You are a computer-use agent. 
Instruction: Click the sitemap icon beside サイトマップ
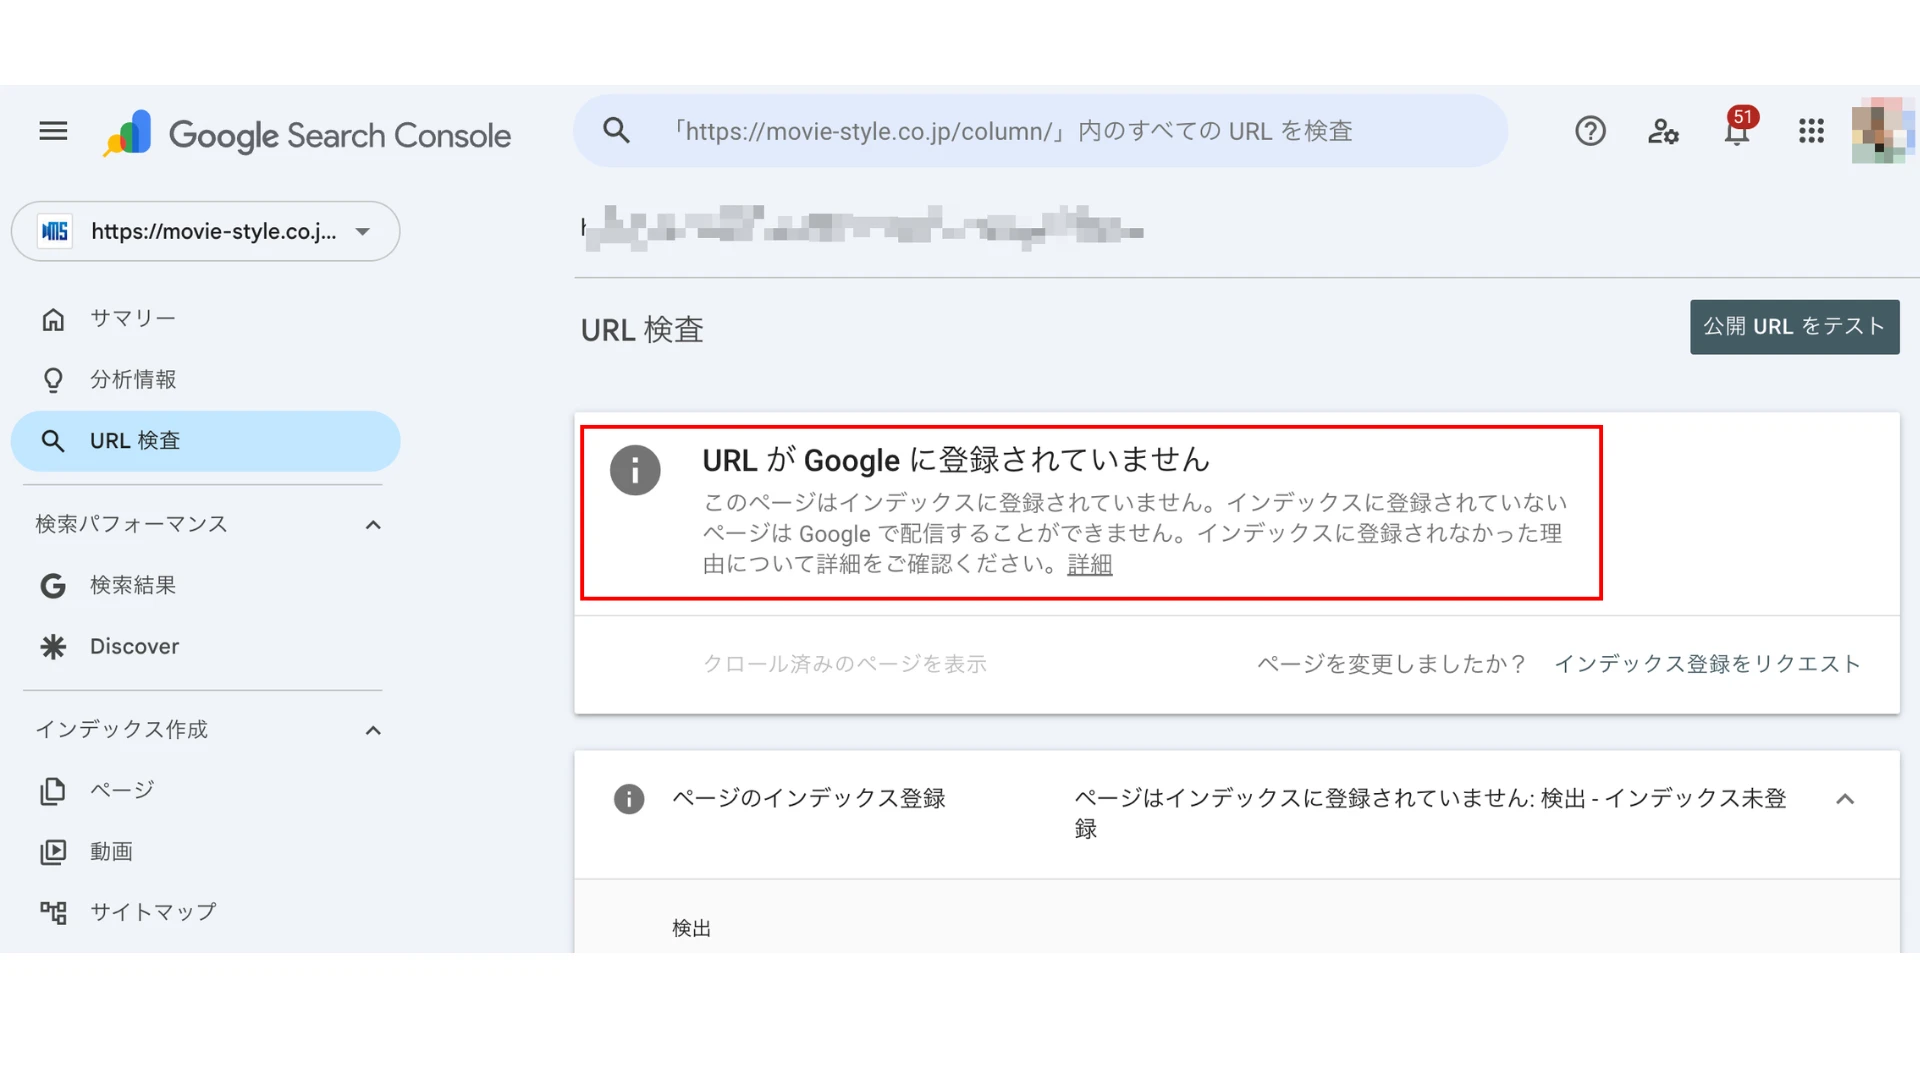[x=53, y=912]
